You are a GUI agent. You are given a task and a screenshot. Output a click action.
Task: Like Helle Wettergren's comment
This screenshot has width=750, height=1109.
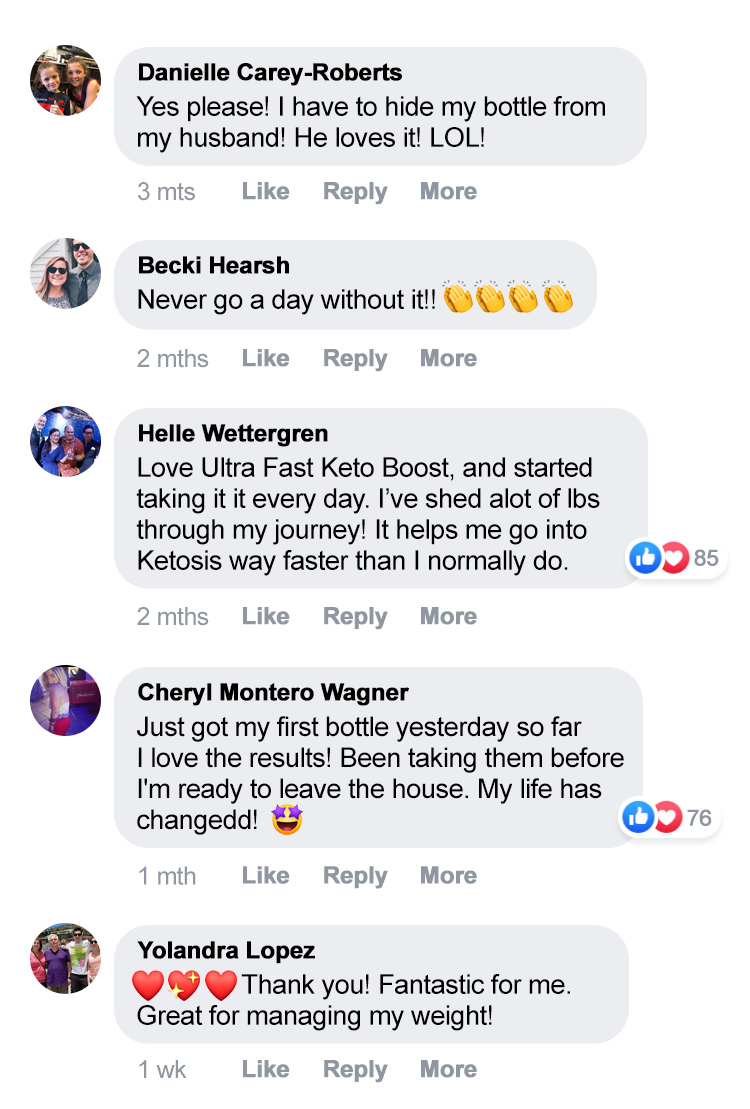[x=265, y=616]
